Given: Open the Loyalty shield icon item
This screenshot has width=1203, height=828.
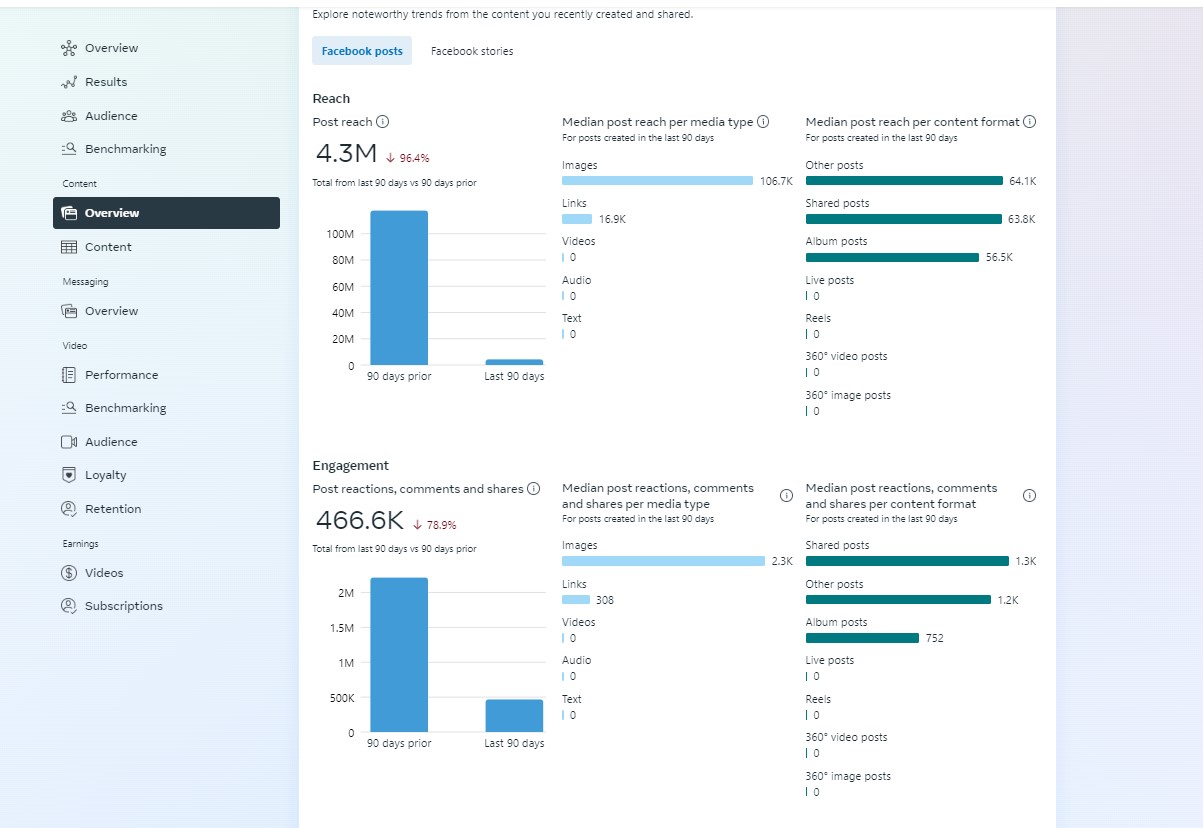Looking at the screenshot, I should 69,475.
